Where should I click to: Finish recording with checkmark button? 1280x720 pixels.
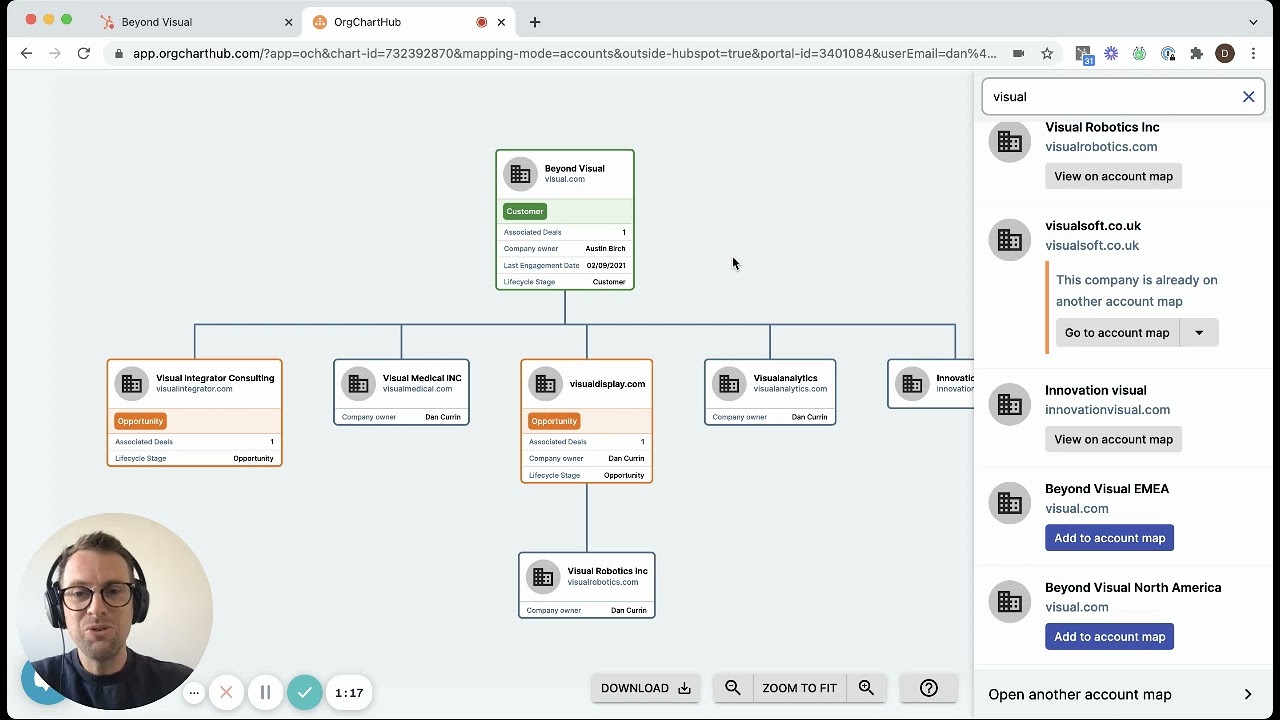pyautogui.click(x=305, y=692)
